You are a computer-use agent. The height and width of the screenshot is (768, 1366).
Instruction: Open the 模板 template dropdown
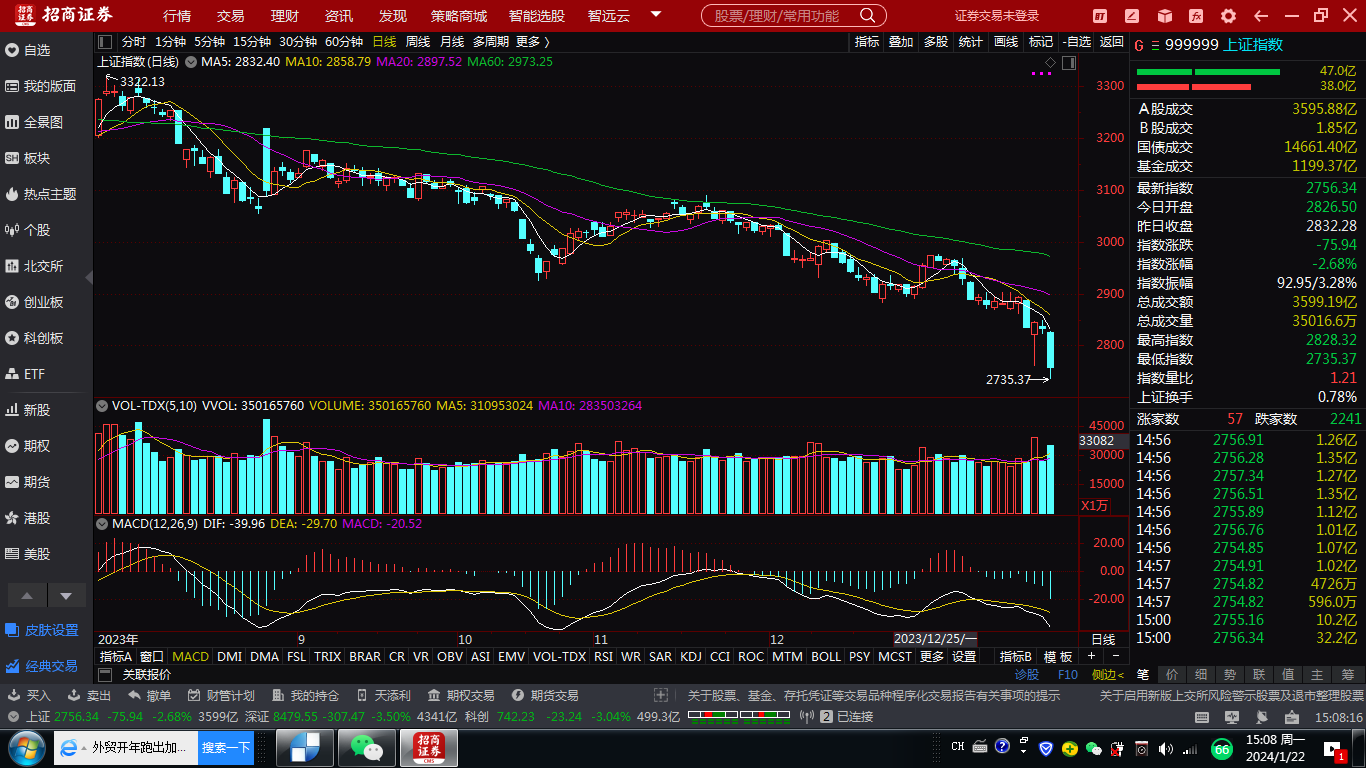click(x=1058, y=657)
